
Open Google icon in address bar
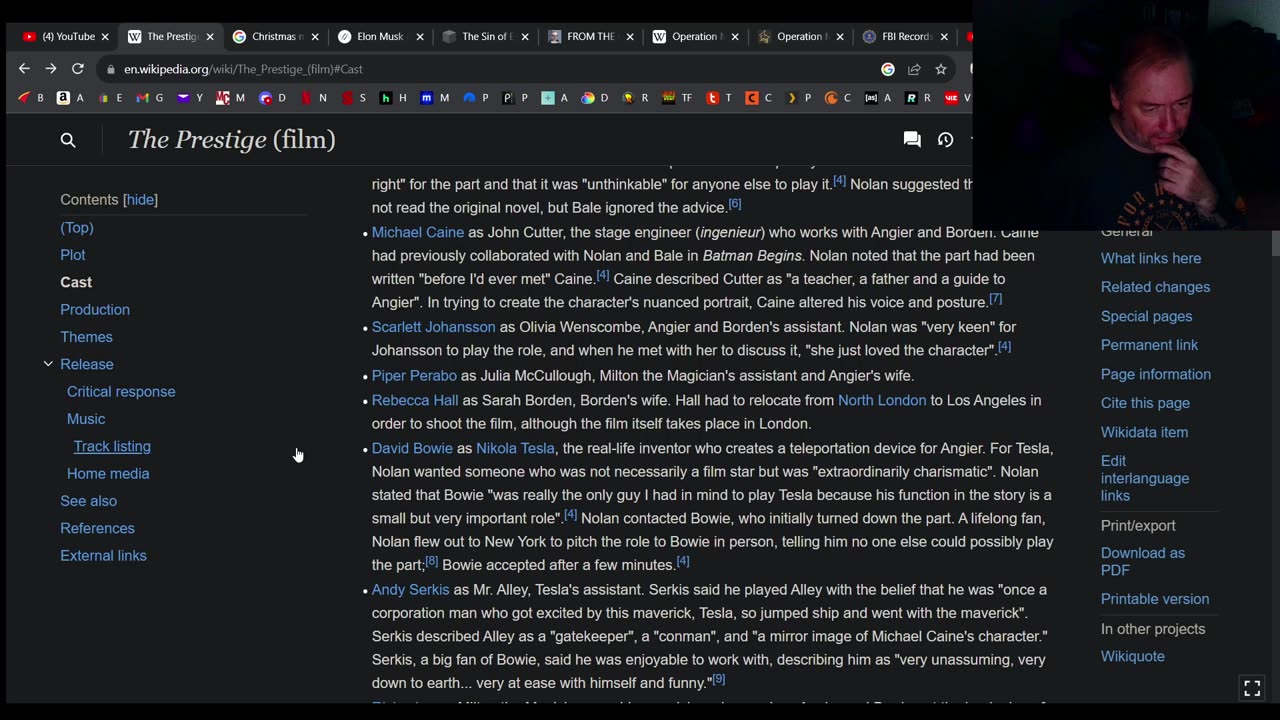pyautogui.click(x=888, y=69)
